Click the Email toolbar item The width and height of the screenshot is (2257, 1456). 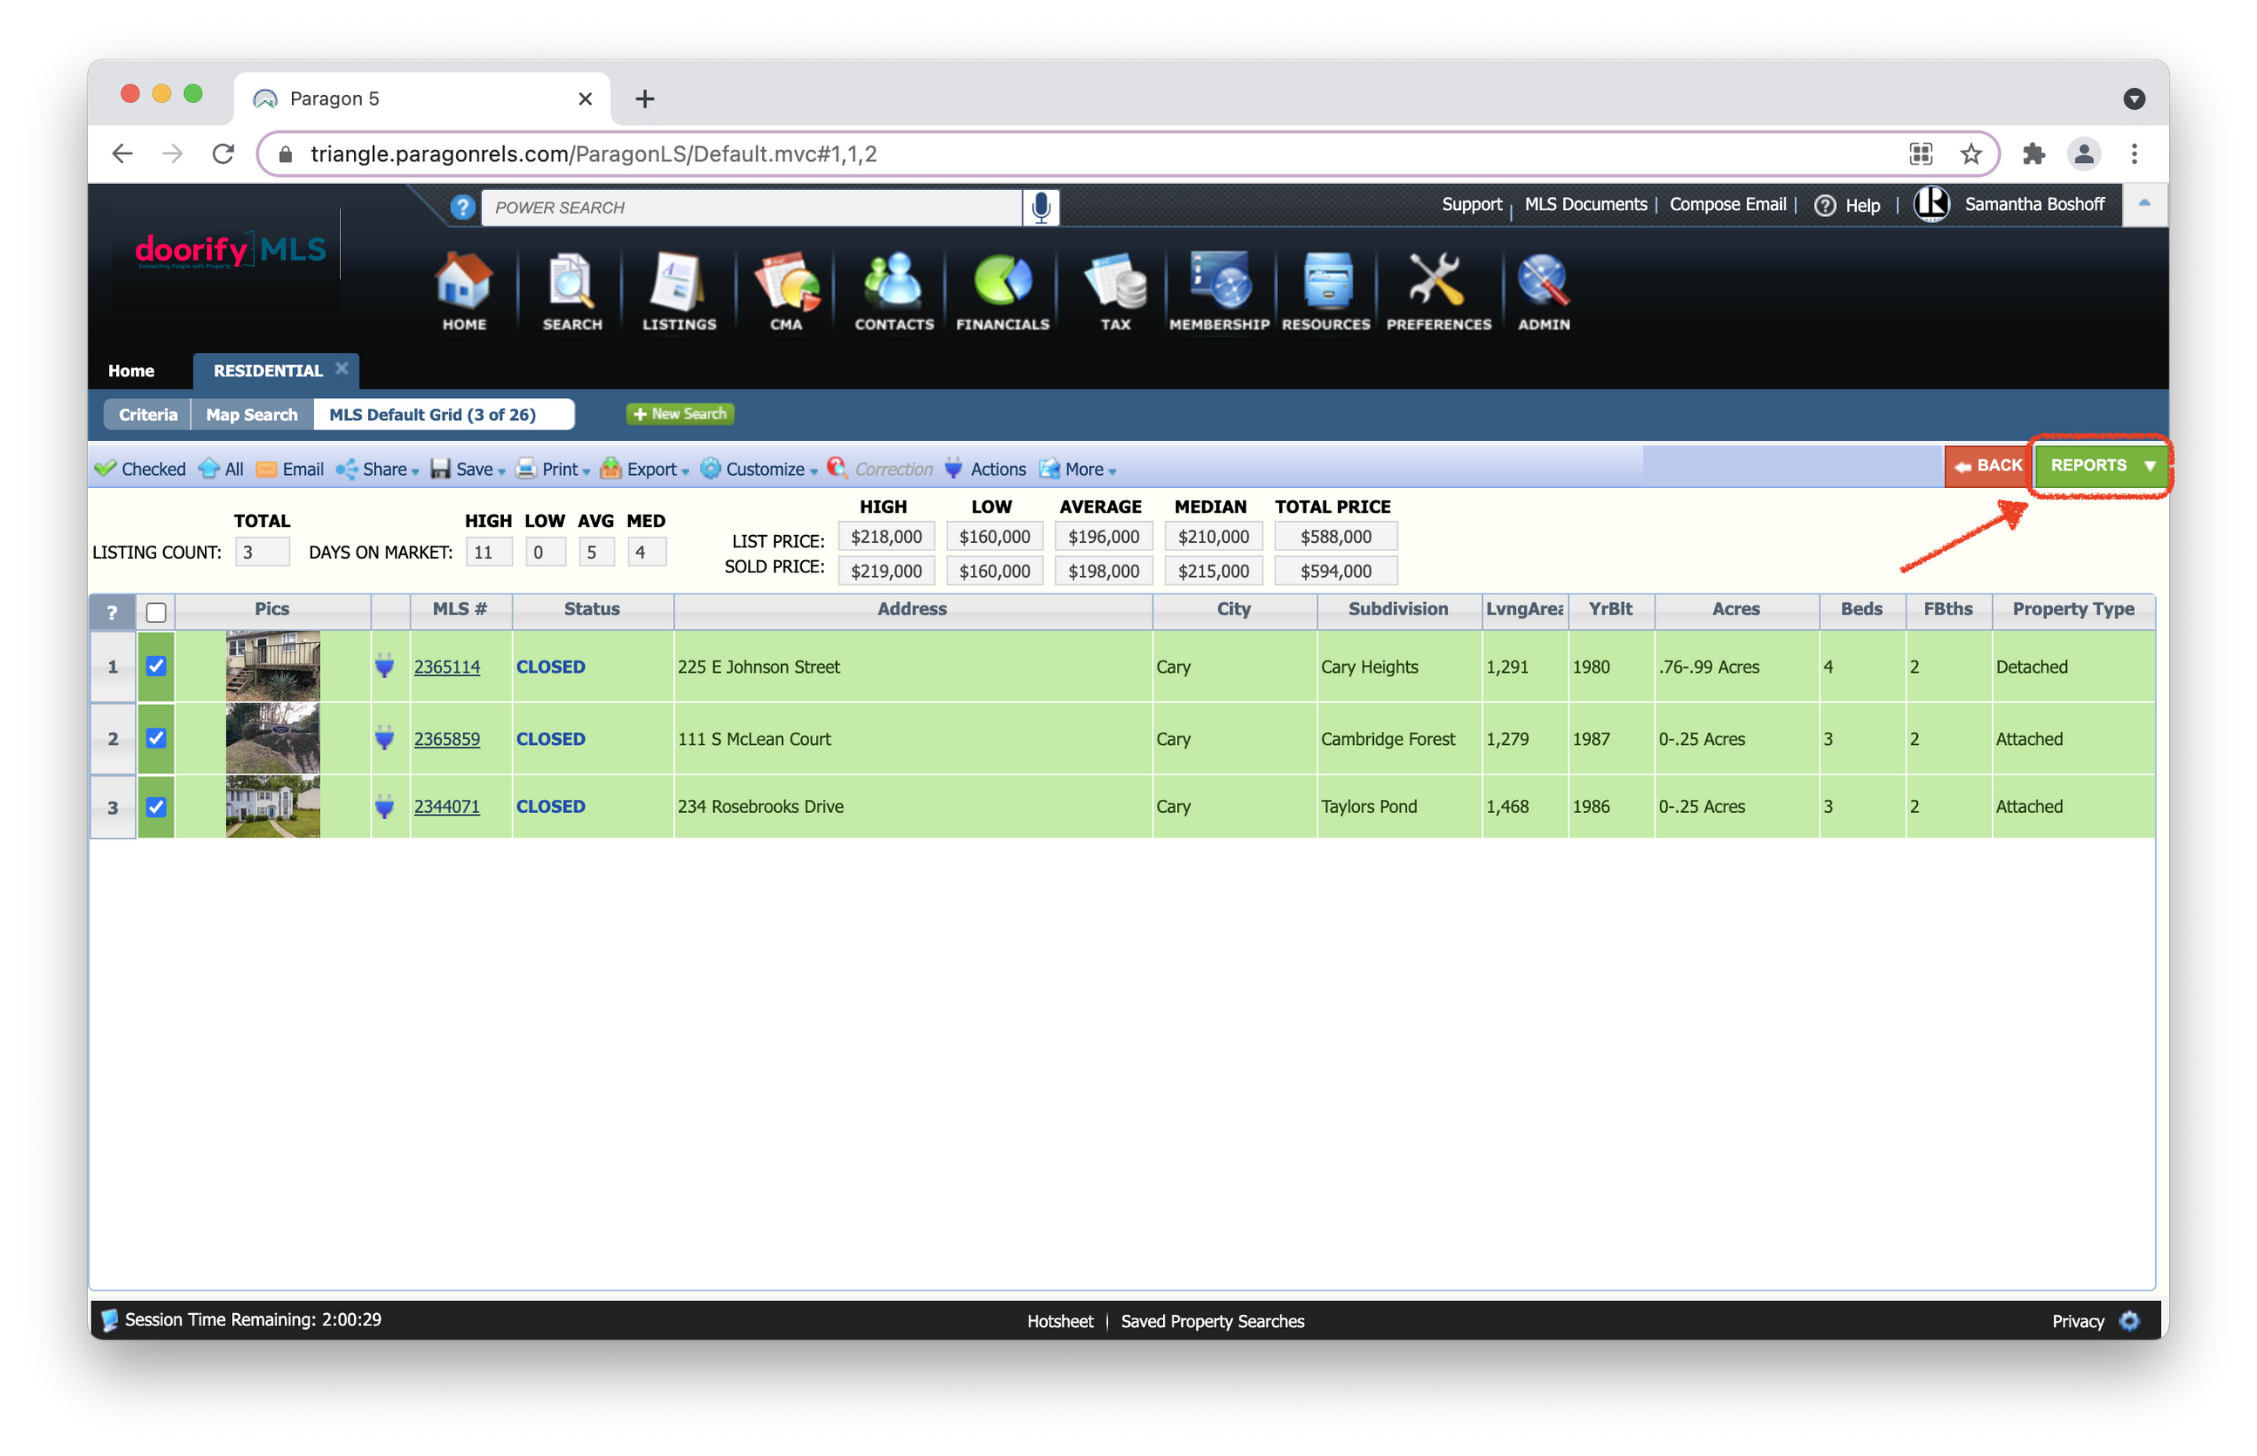click(290, 469)
